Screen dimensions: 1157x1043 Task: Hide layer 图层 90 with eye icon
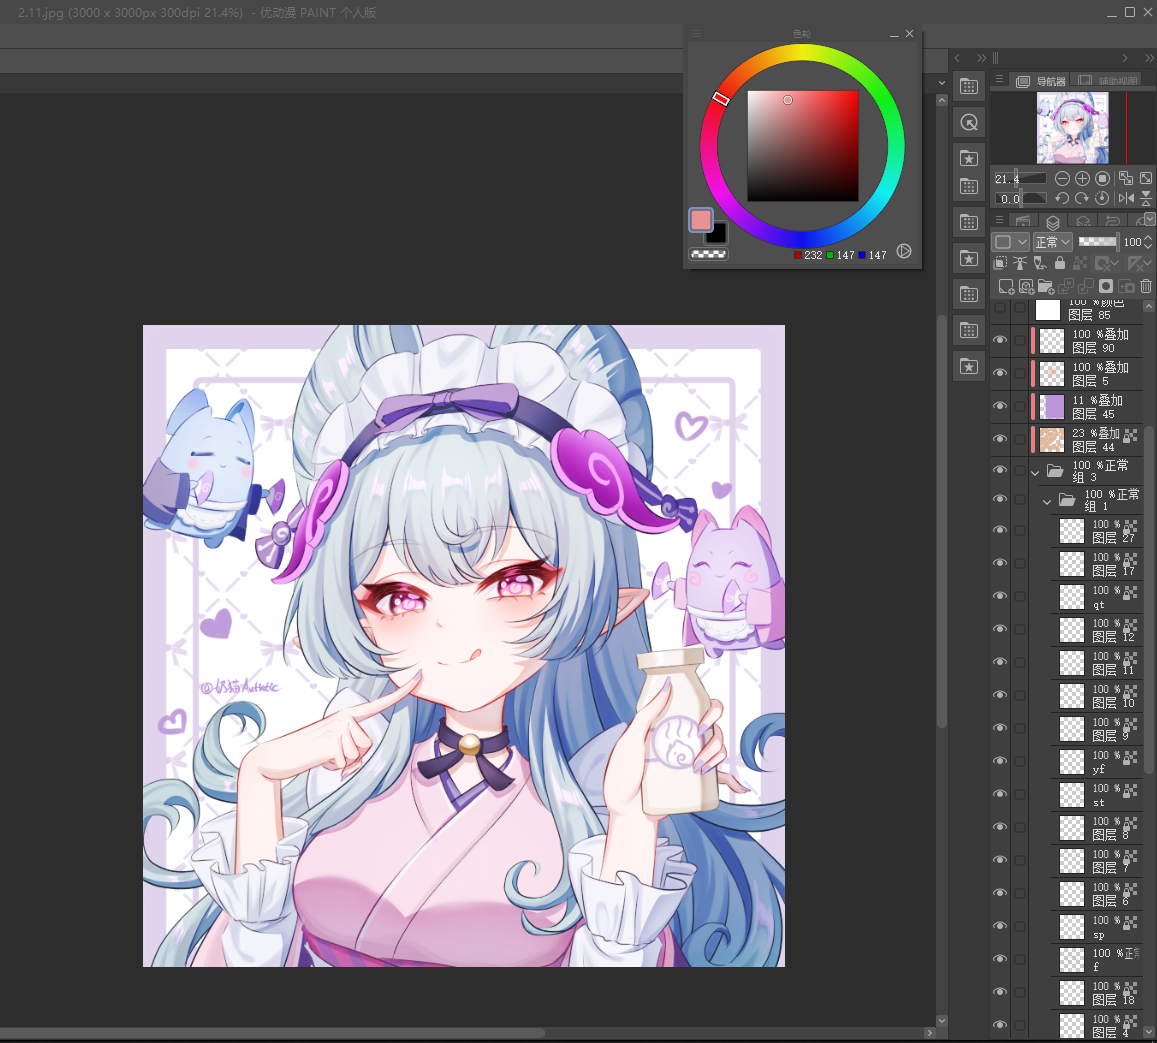[1000, 340]
